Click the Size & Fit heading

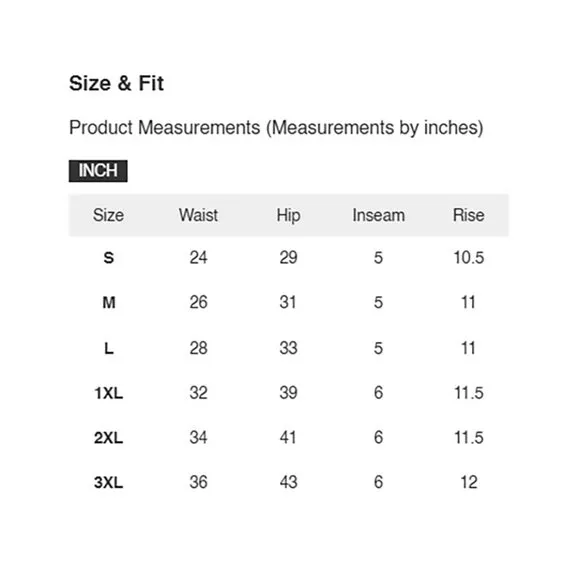tap(116, 83)
